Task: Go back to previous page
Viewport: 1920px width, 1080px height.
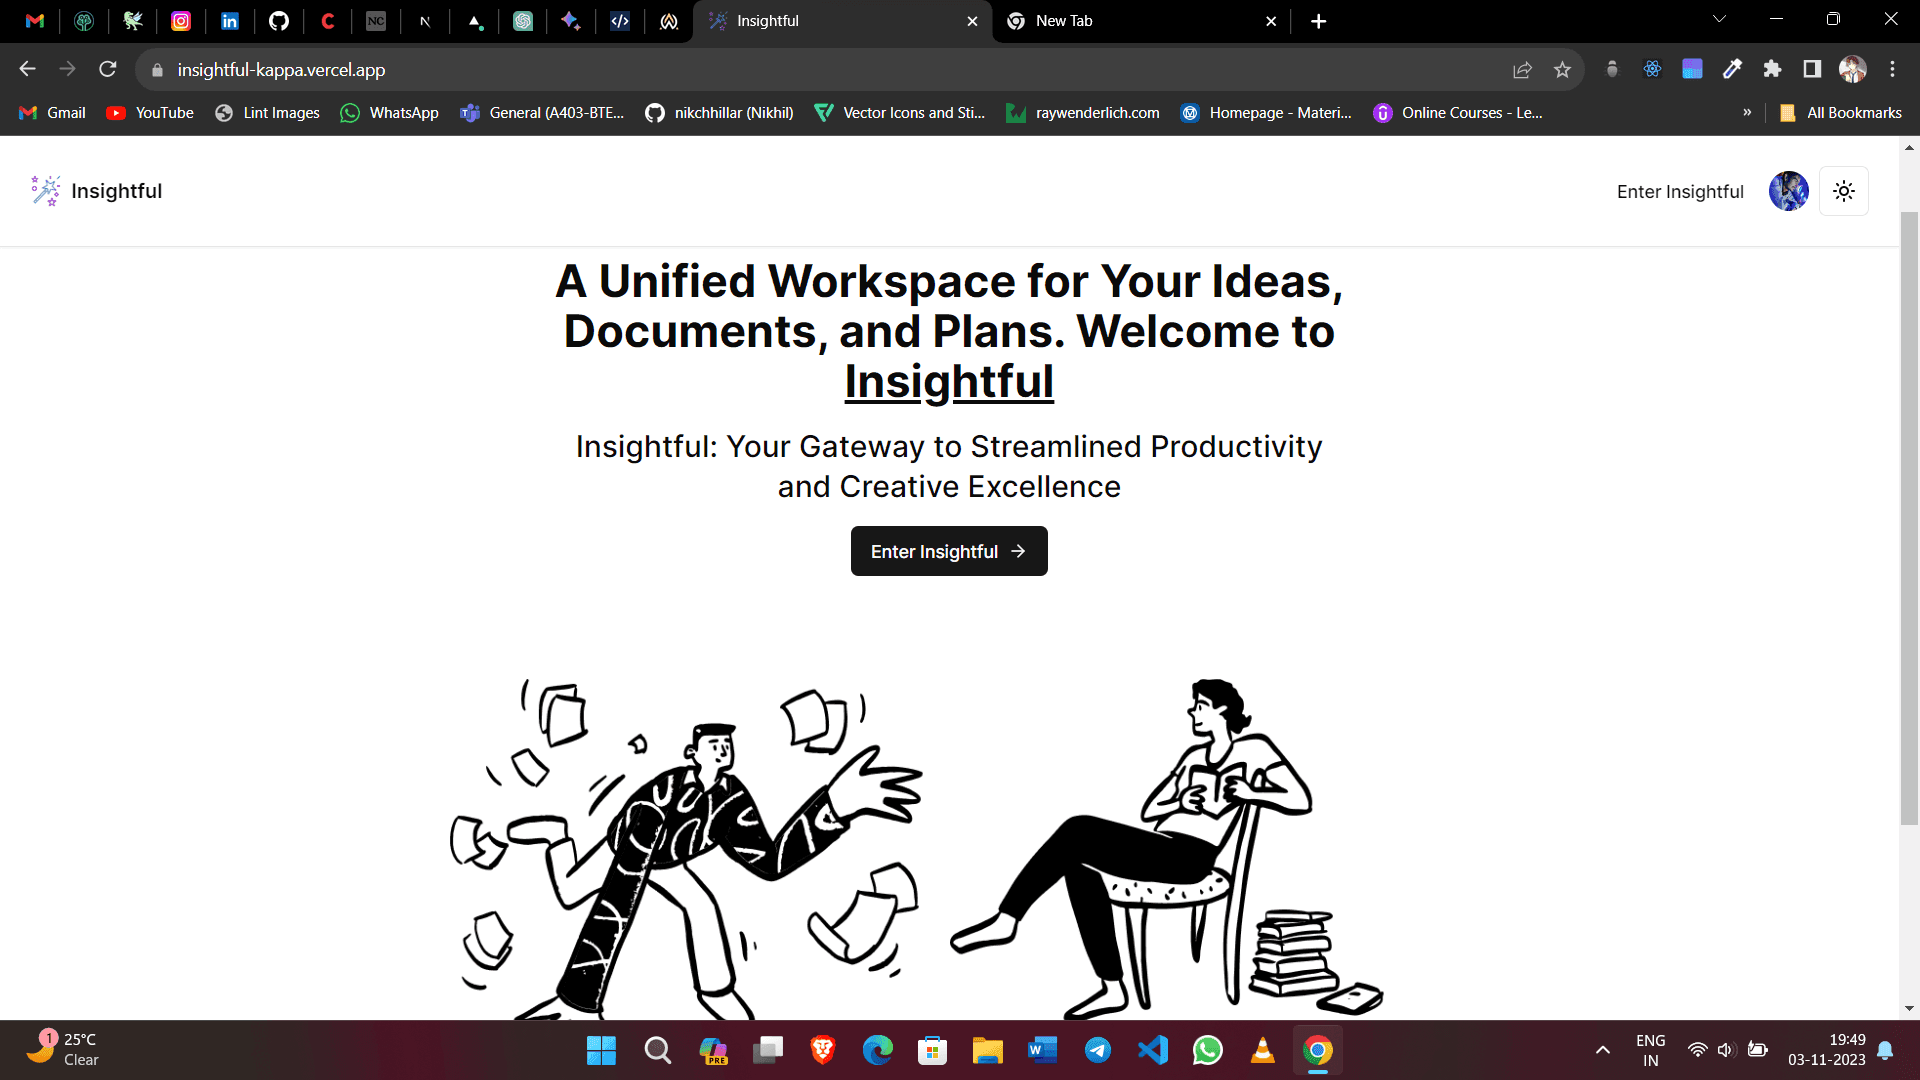Action: click(28, 69)
